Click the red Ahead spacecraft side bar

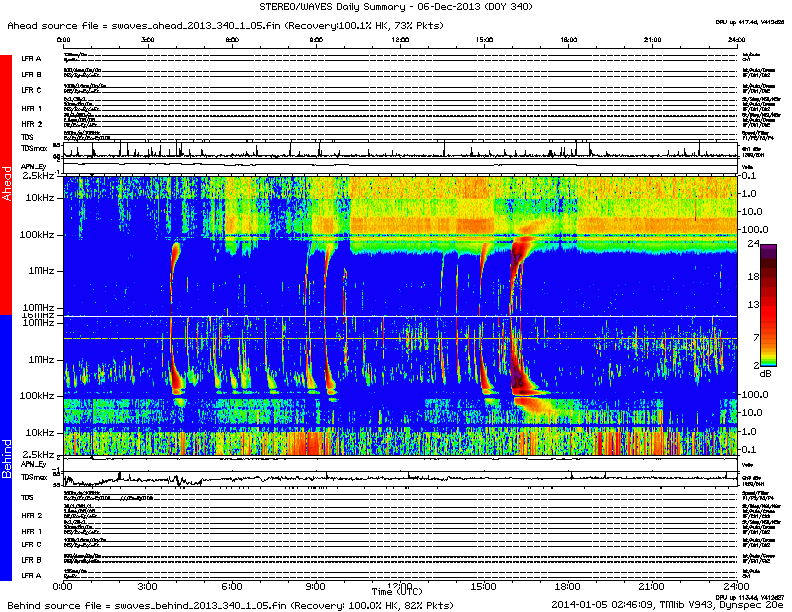coord(7,185)
